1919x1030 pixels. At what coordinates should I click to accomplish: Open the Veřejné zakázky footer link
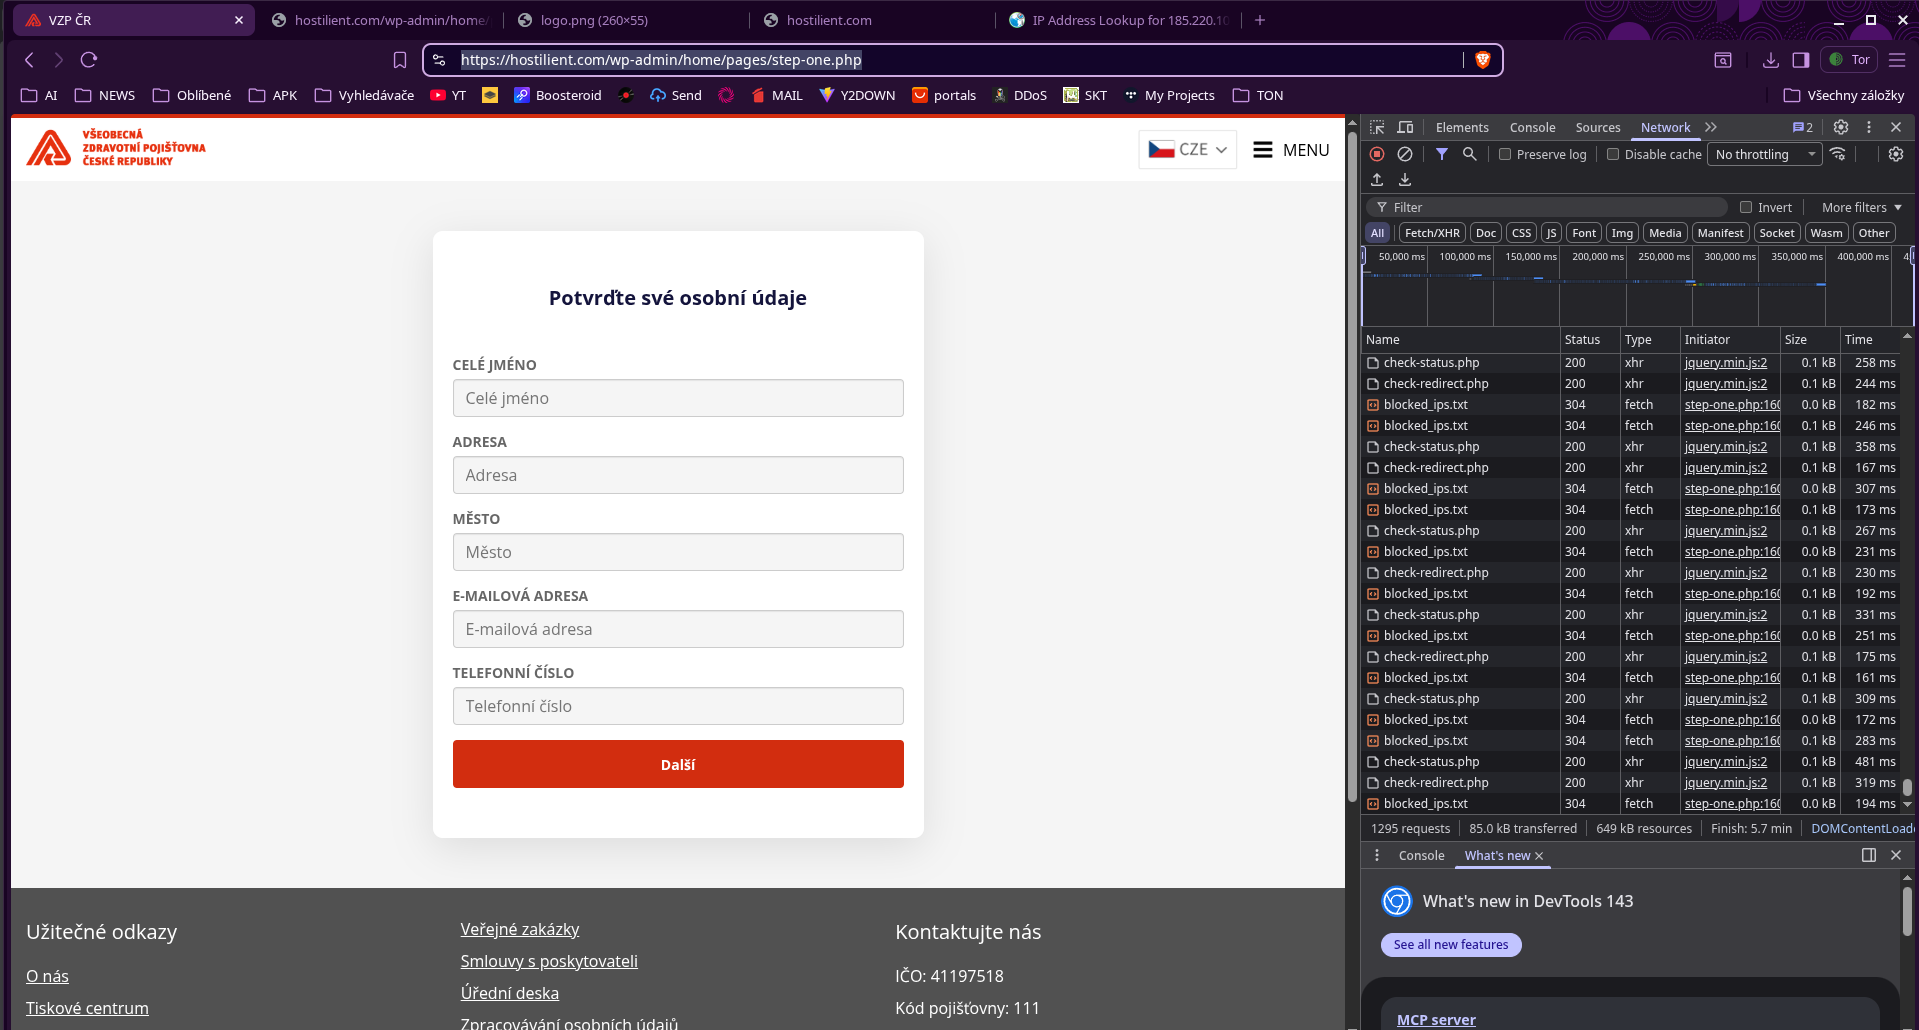click(519, 929)
